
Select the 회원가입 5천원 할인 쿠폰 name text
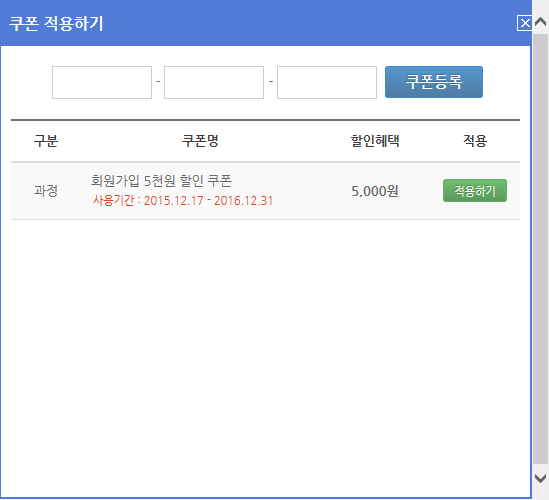click(161, 181)
